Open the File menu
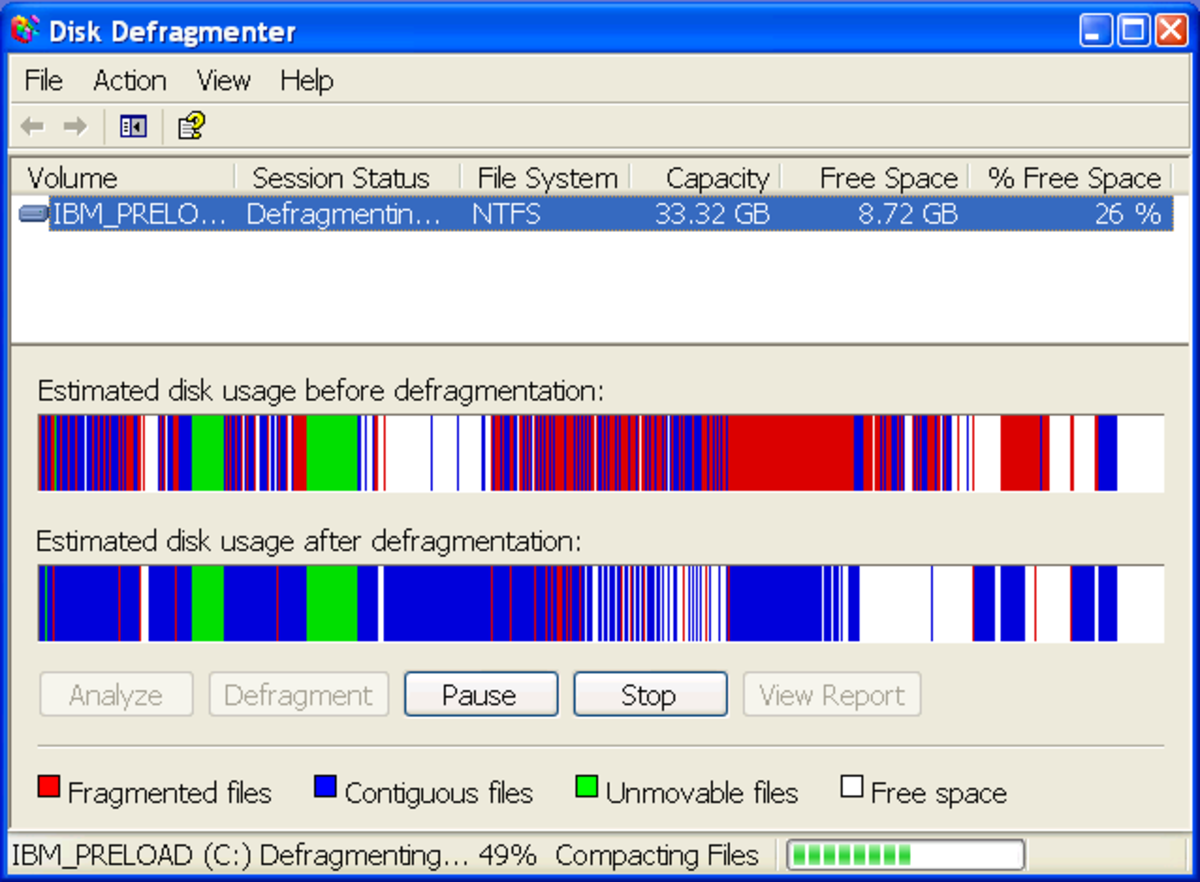This screenshot has height=882, width=1200. click(x=42, y=81)
